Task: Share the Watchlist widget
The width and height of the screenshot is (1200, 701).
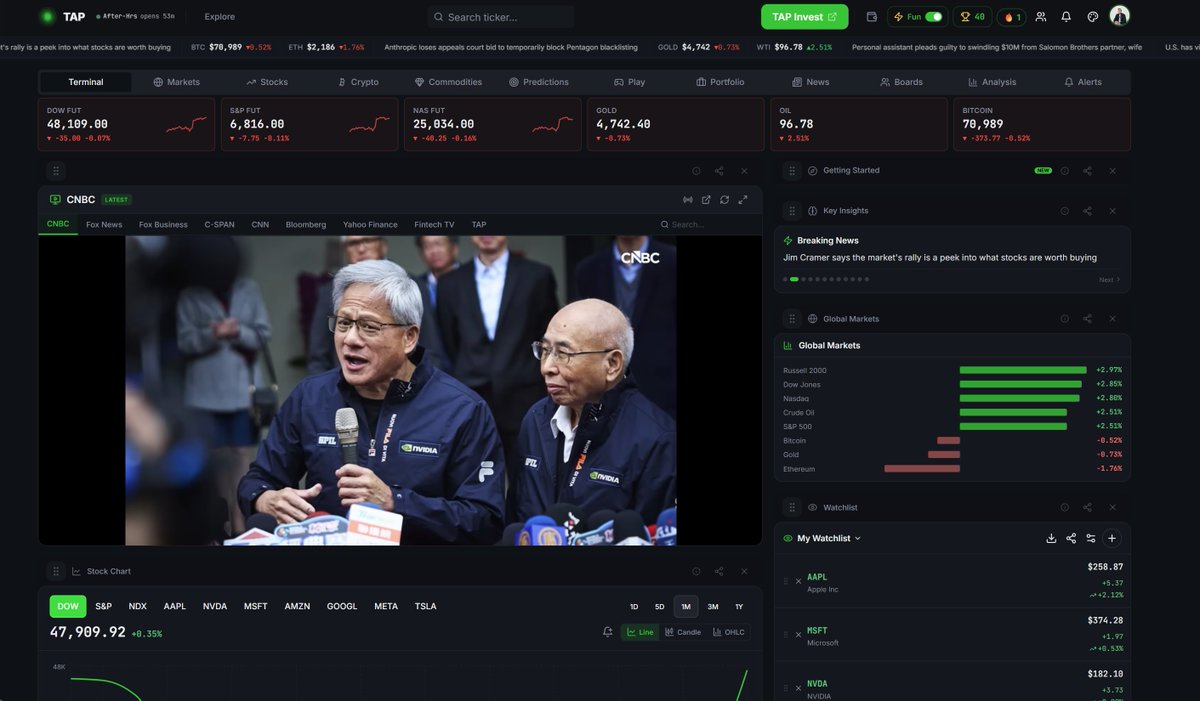Action: (x=1087, y=508)
